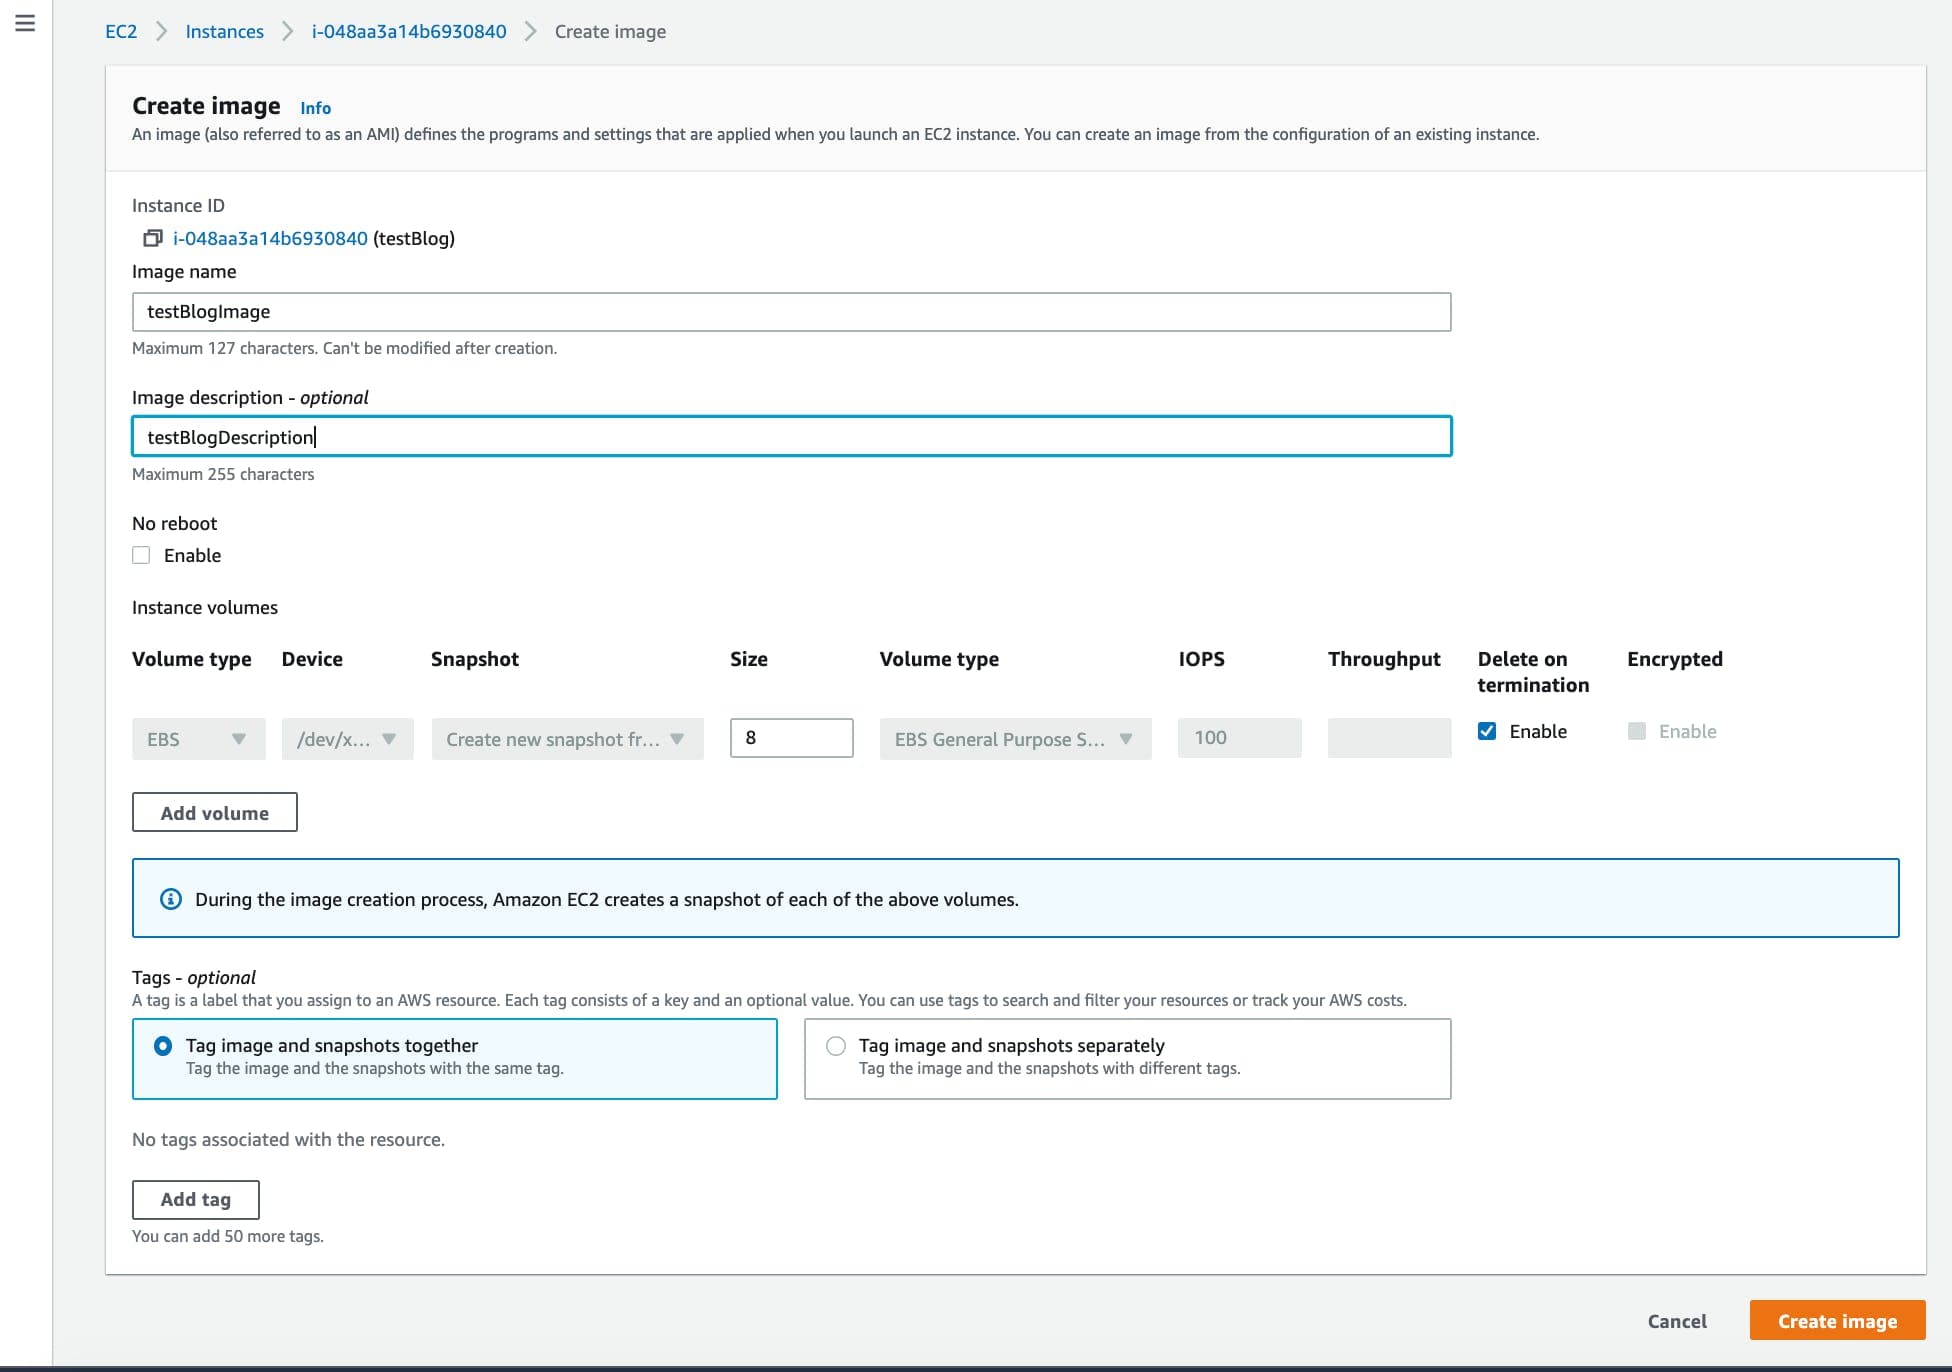This screenshot has width=1952, height=1372.
Task: Click the Add tag button
Action: [196, 1199]
